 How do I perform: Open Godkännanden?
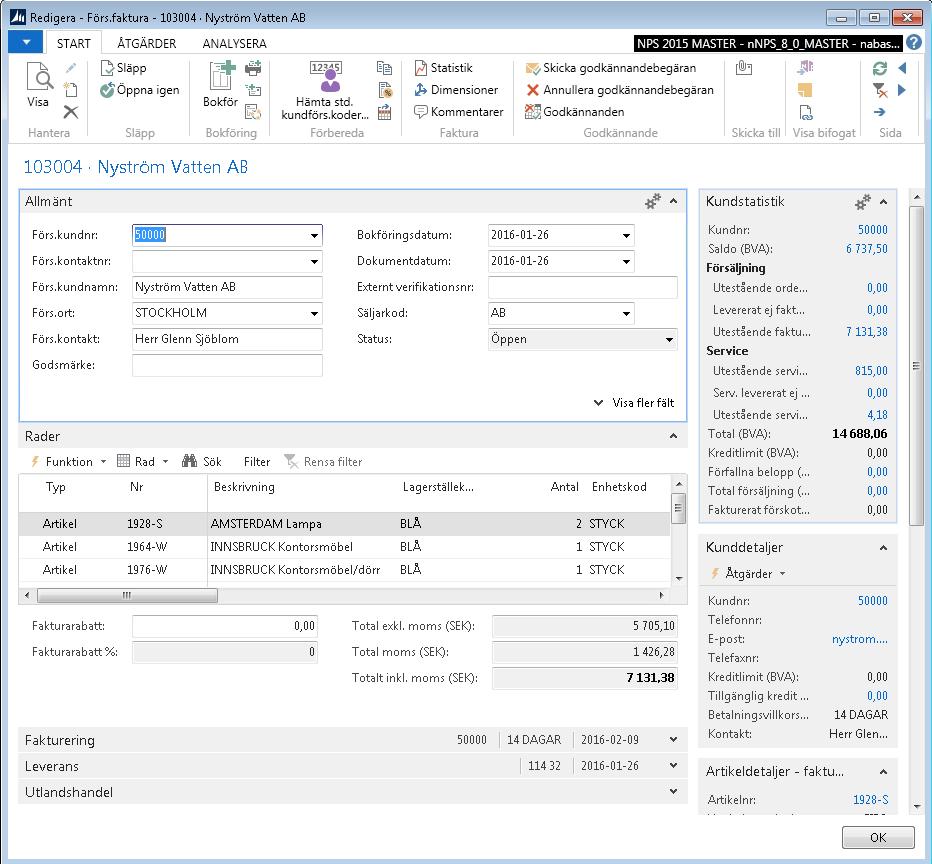coord(574,112)
